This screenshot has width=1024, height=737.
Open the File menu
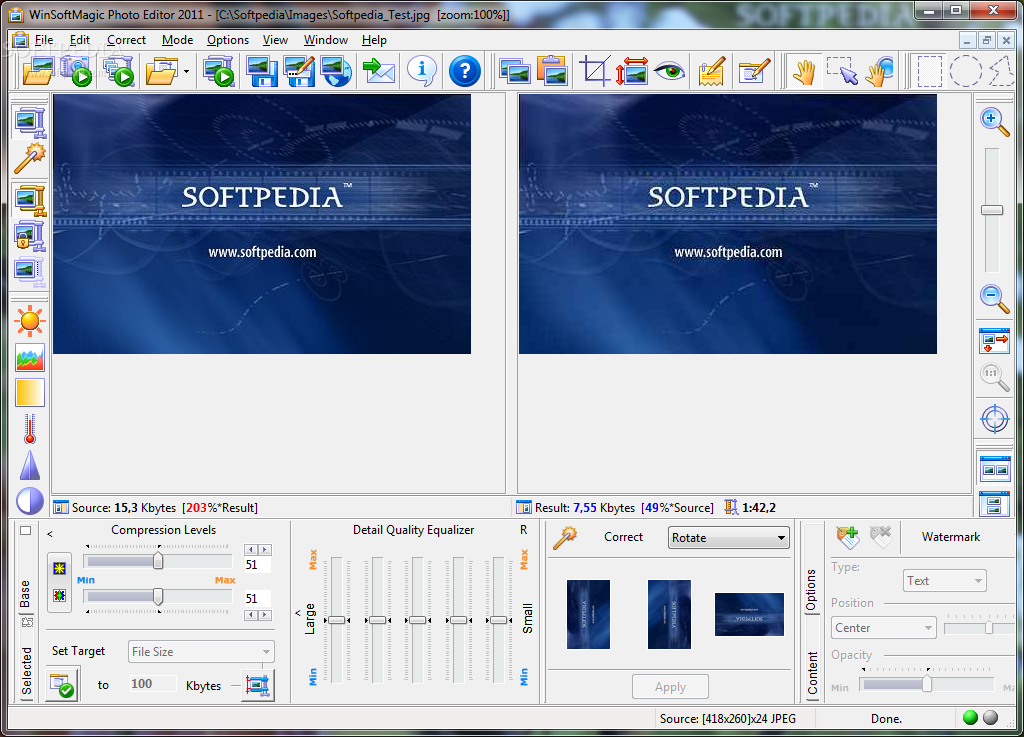tap(44, 40)
